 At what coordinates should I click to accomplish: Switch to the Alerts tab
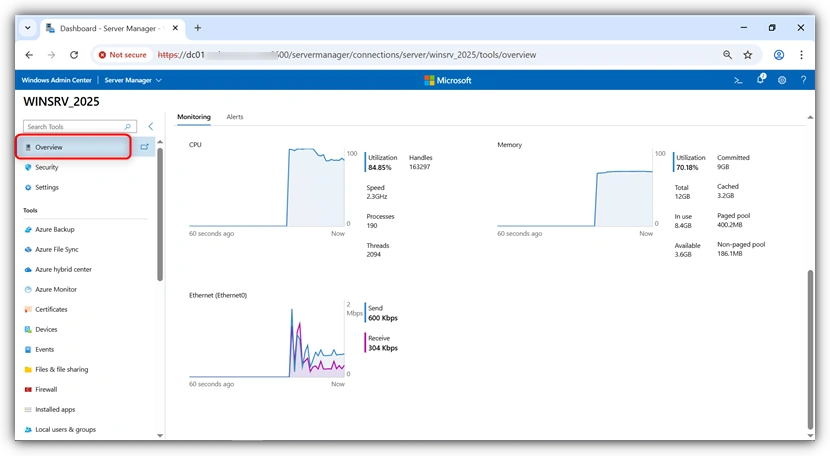click(235, 117)
